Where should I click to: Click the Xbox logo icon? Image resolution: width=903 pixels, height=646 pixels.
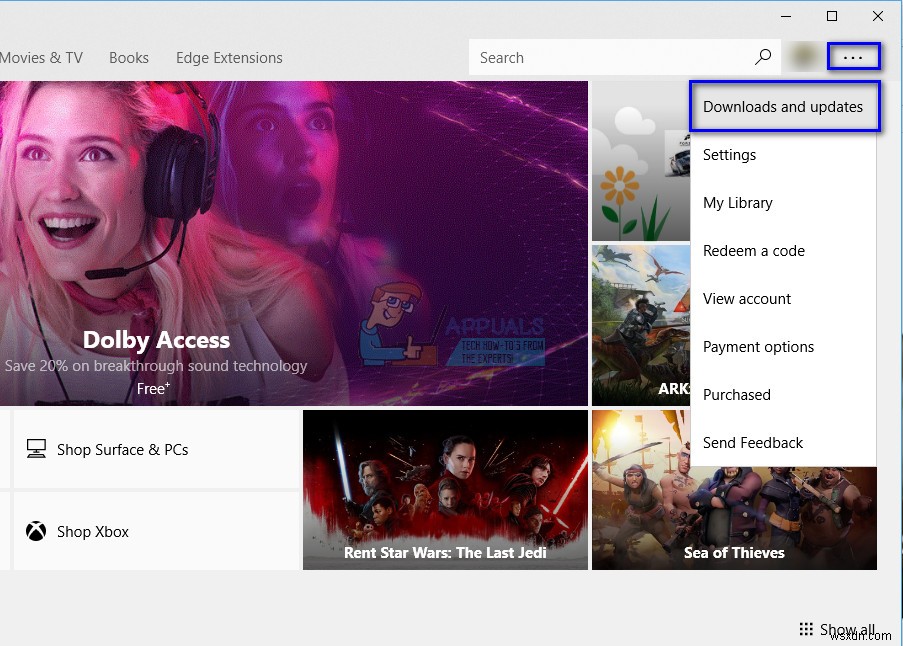pos(36,531)
